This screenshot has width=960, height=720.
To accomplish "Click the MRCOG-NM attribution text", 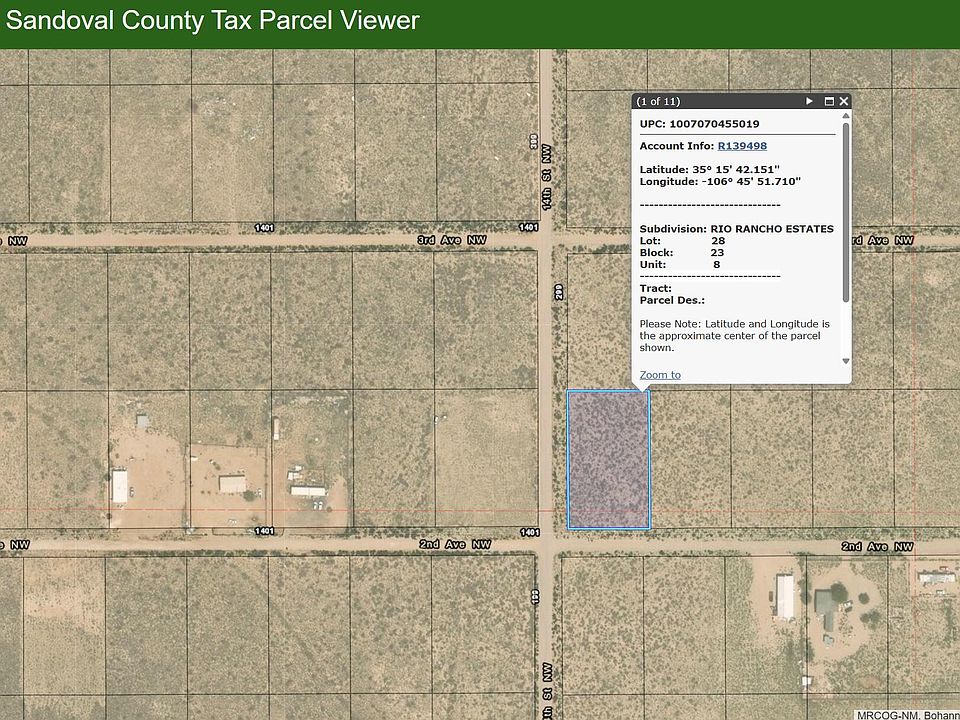I will 907,715.
